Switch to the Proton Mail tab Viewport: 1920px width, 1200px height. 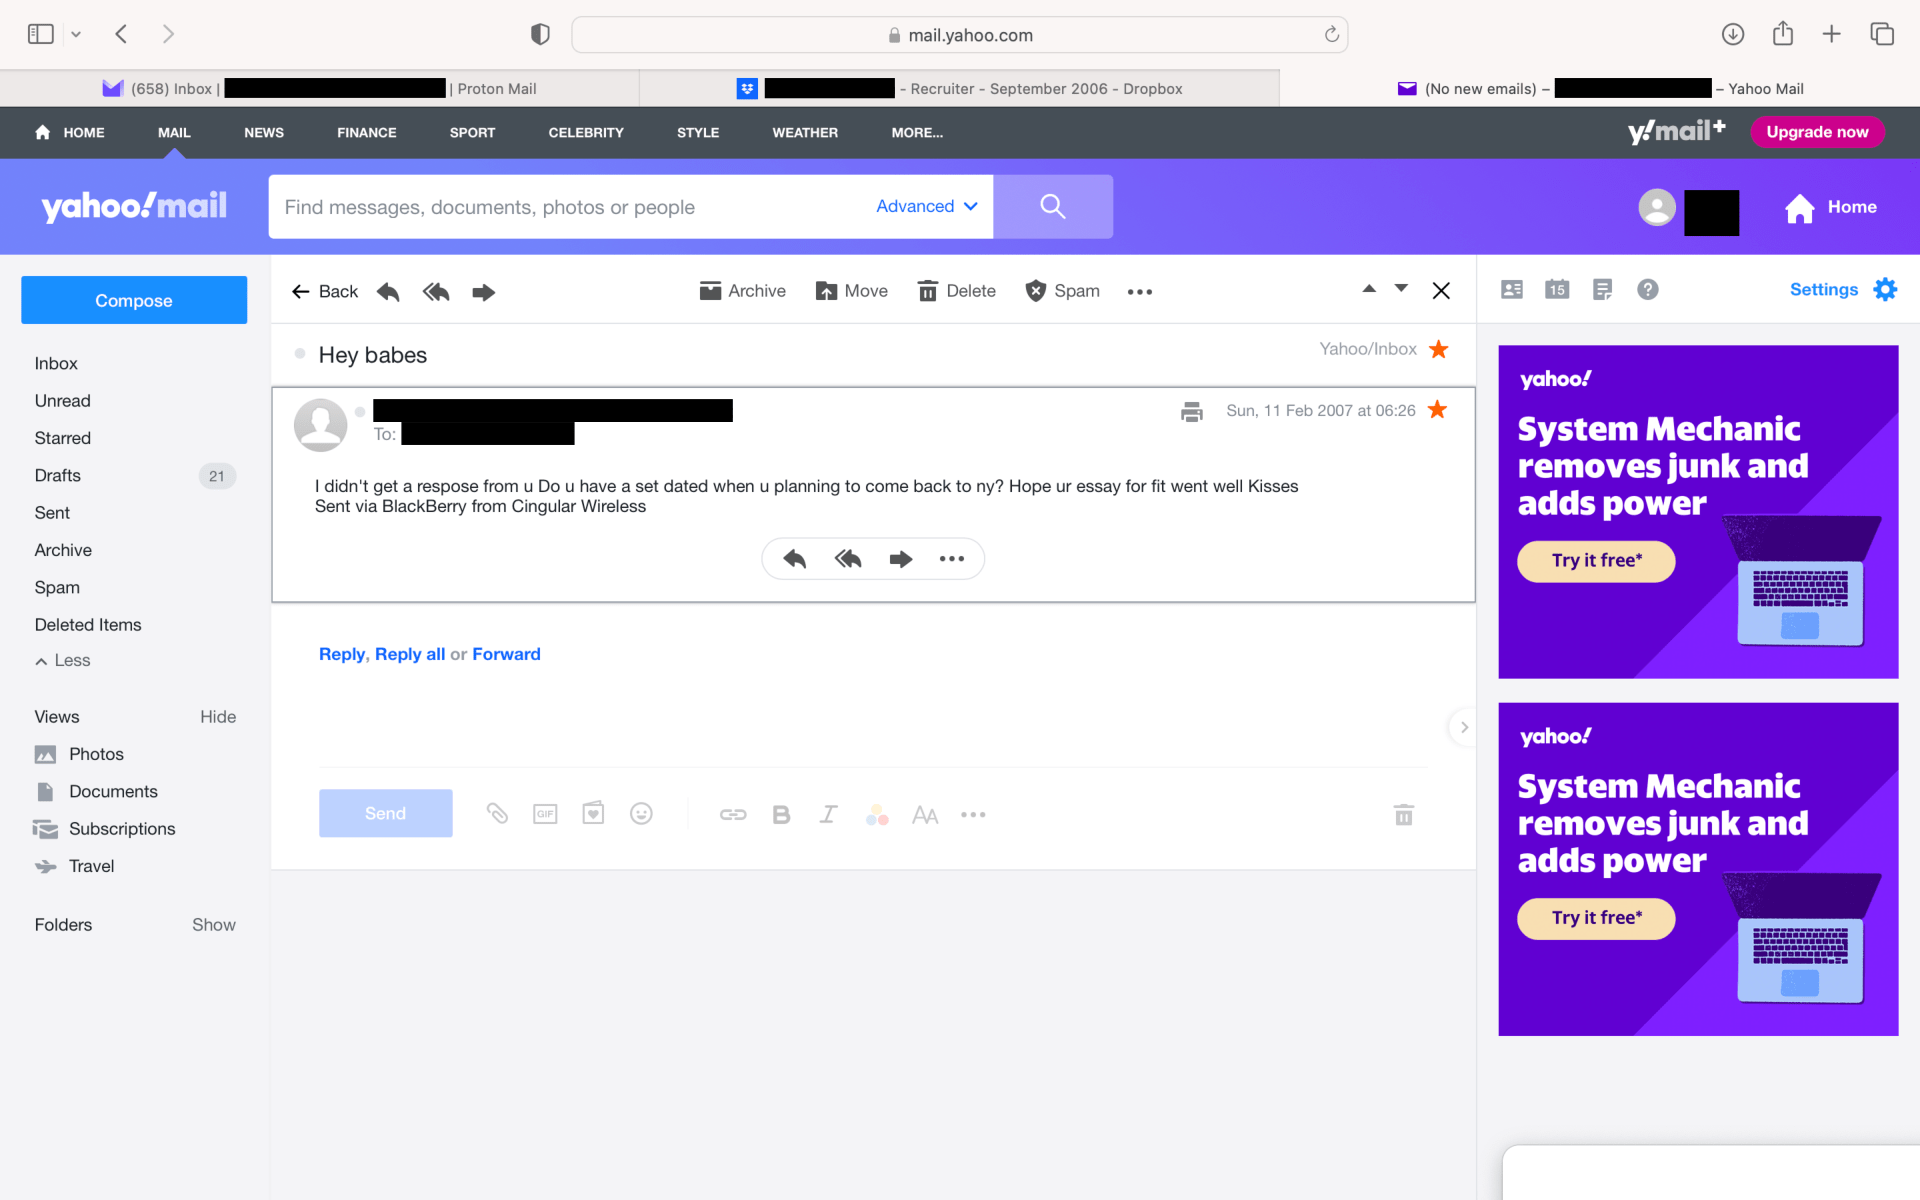(x=320, y=88)
